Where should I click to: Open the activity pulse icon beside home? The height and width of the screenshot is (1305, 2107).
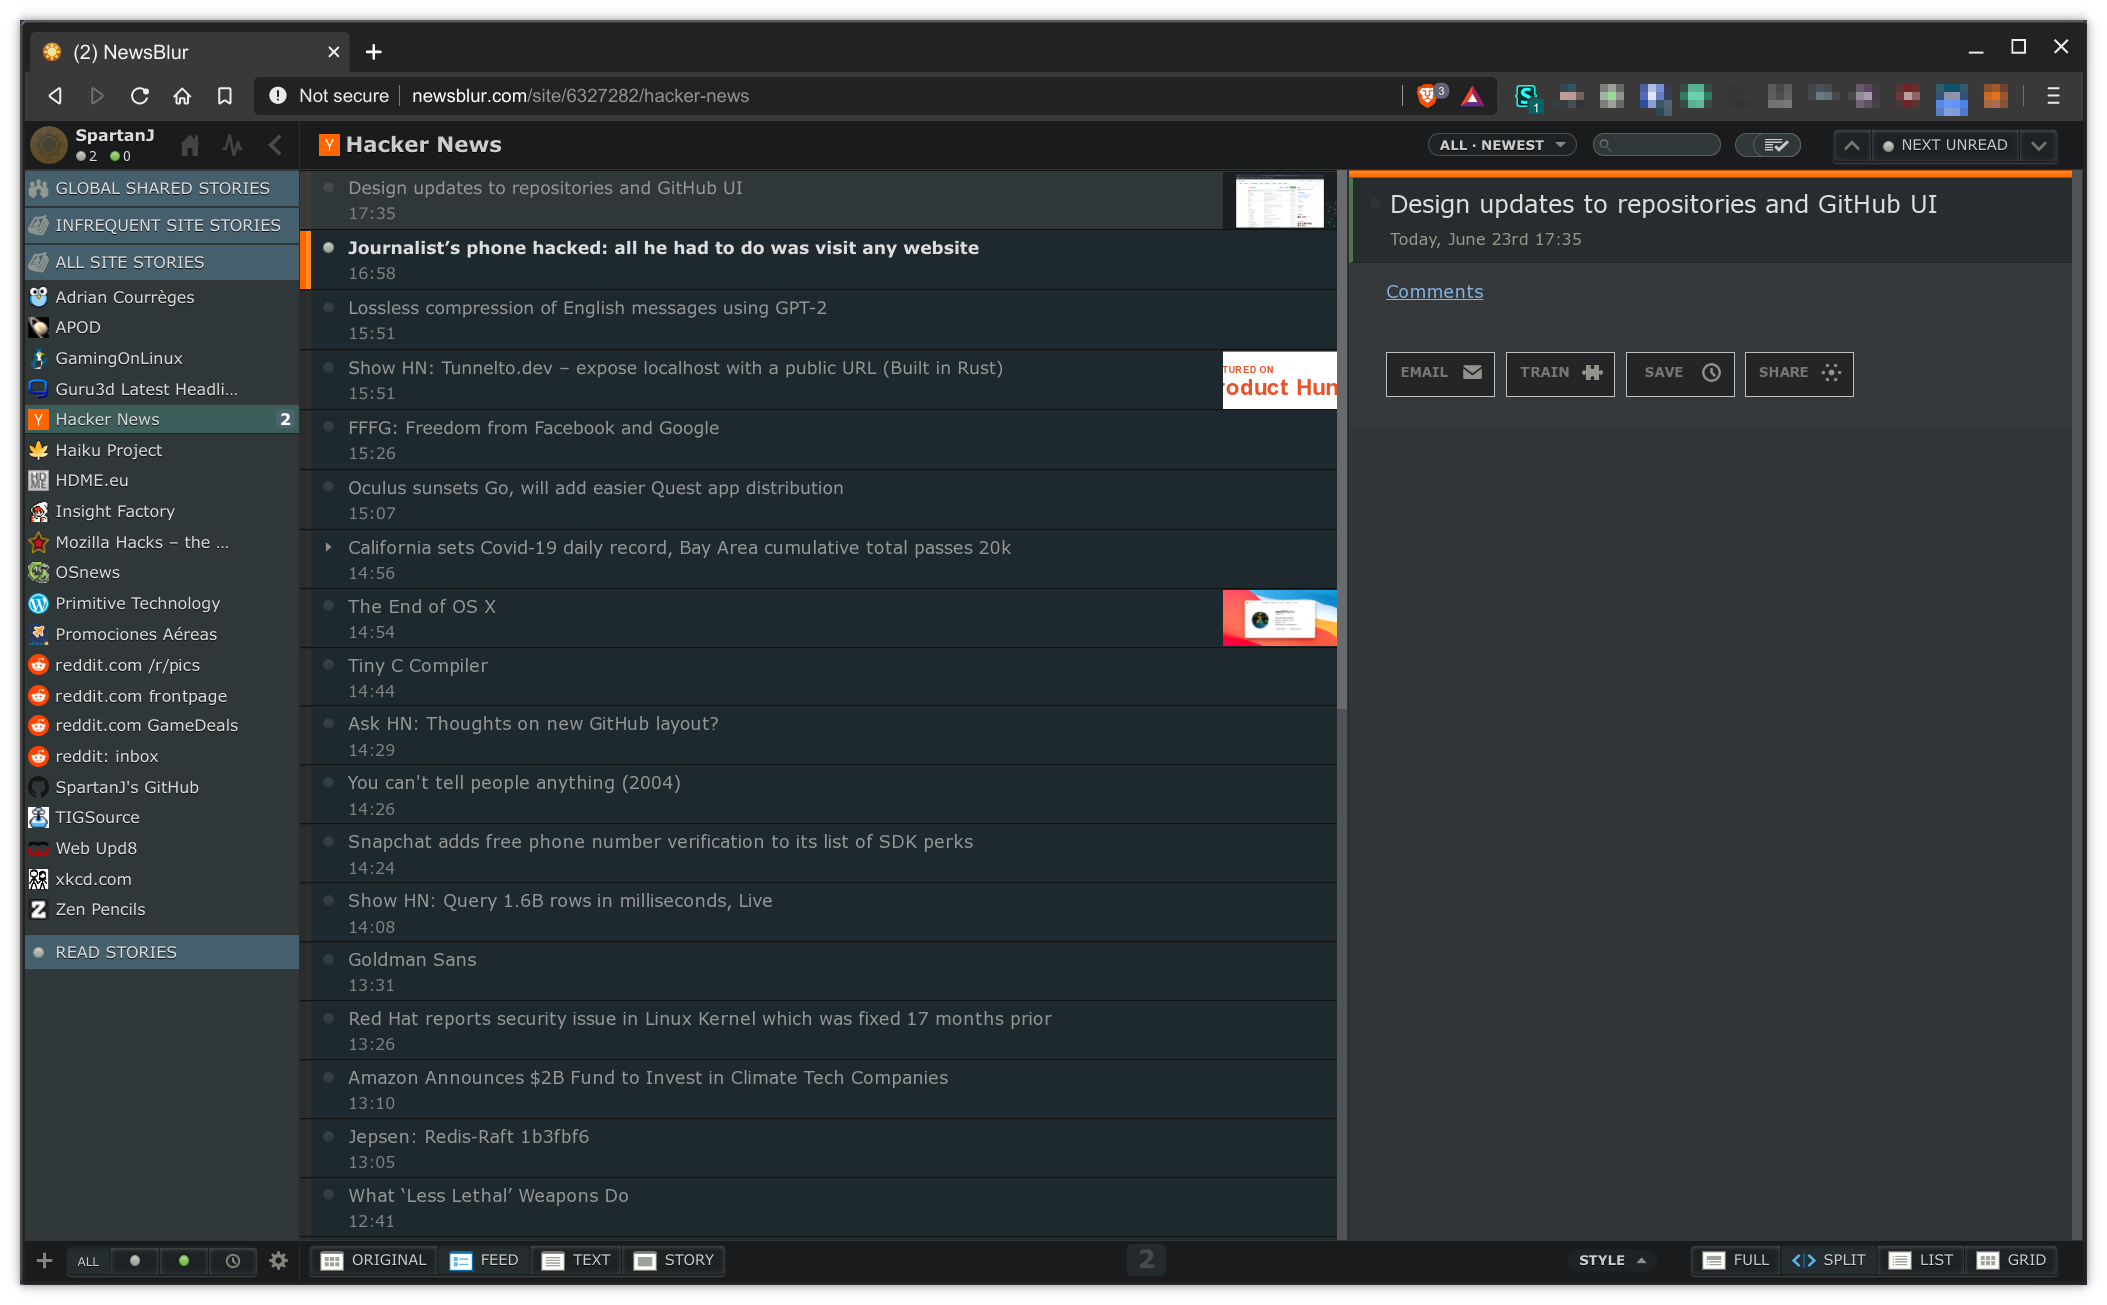pyautogui.click(x=233, y=146)
